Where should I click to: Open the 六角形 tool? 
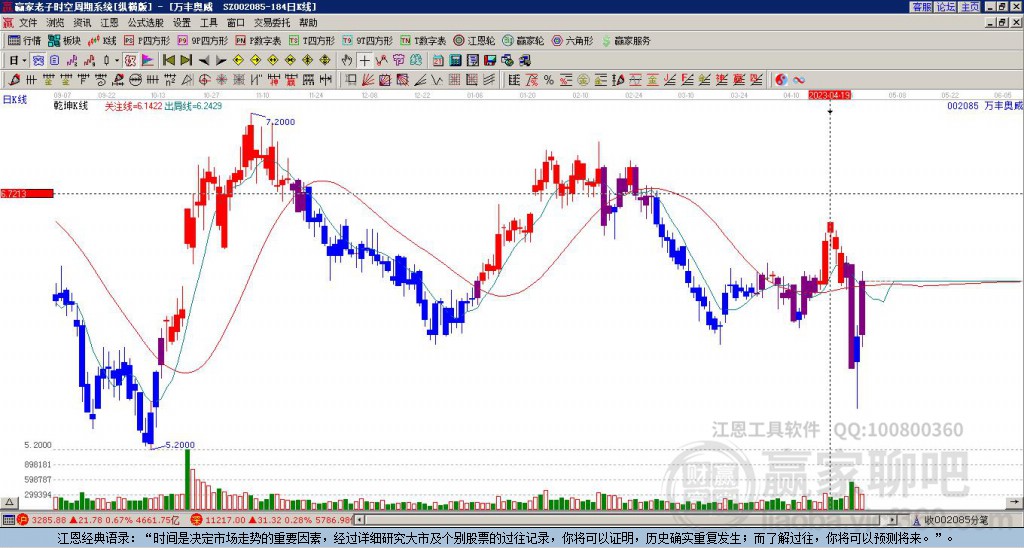pyautogui.click(x=572, y=40)
